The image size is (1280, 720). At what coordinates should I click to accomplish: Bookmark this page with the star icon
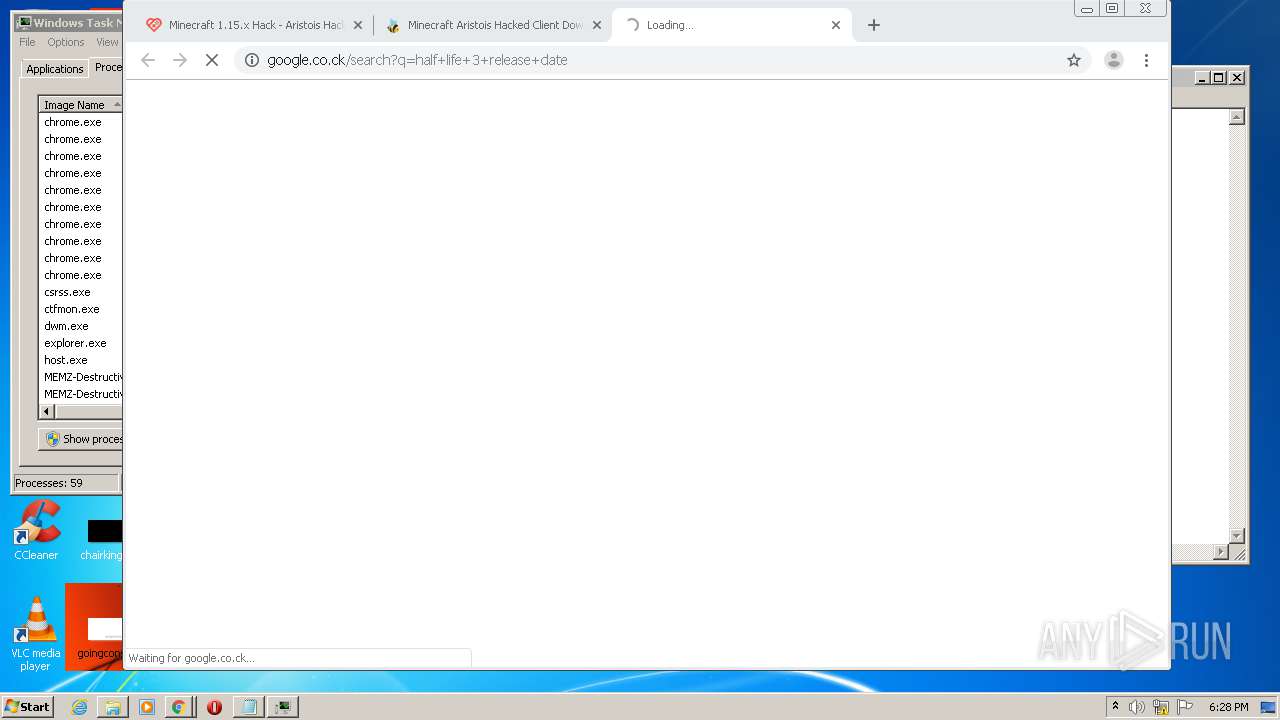[x=1074, y=60]
